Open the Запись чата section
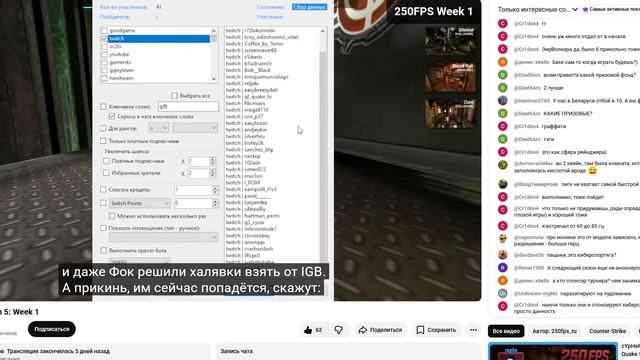This screenshot has height=360, width=640. (236, 351)
